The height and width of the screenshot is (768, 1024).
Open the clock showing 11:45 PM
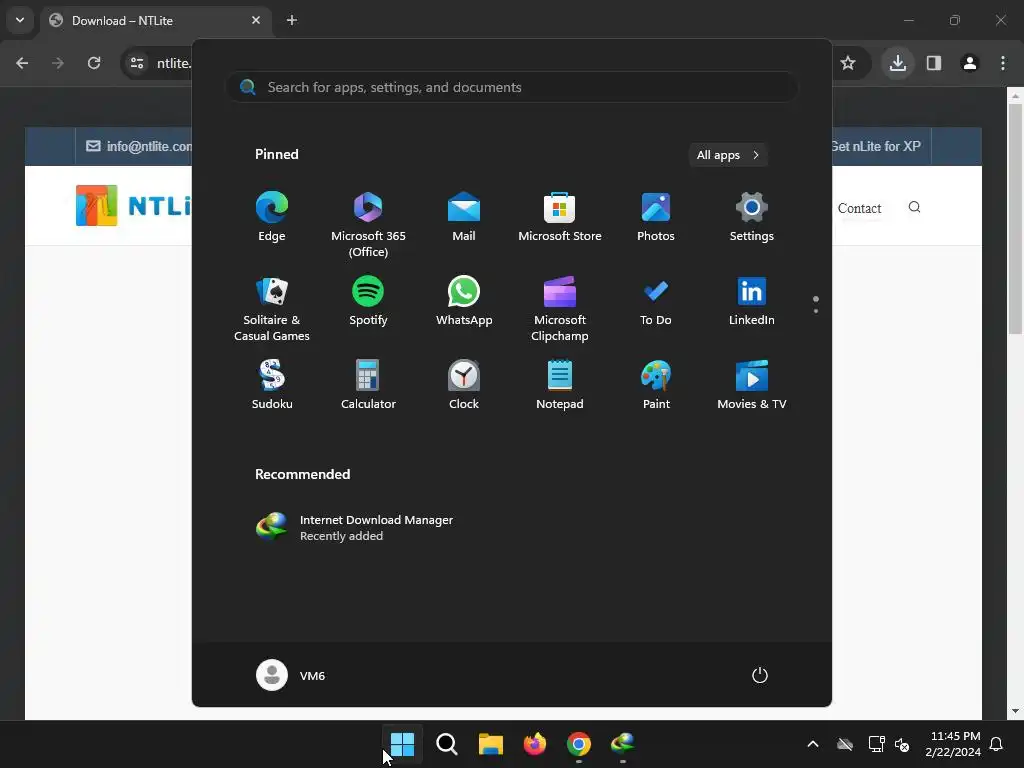pyautogui.click(x=953, y=744)
